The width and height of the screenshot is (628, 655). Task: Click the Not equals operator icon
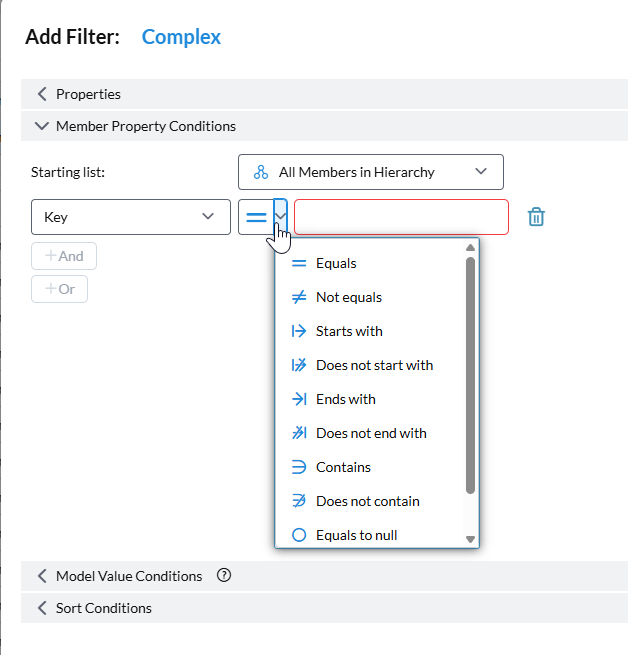pyautogui.click(x=298, y=298)
